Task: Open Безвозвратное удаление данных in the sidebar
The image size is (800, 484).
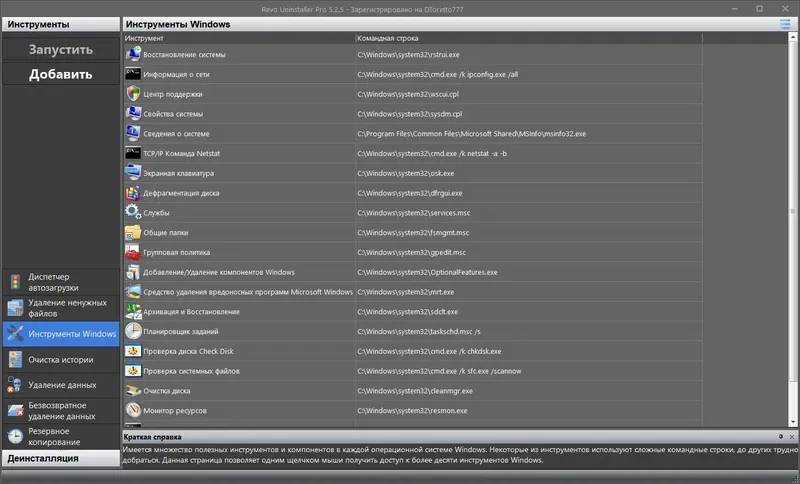Action: point(61,411)
